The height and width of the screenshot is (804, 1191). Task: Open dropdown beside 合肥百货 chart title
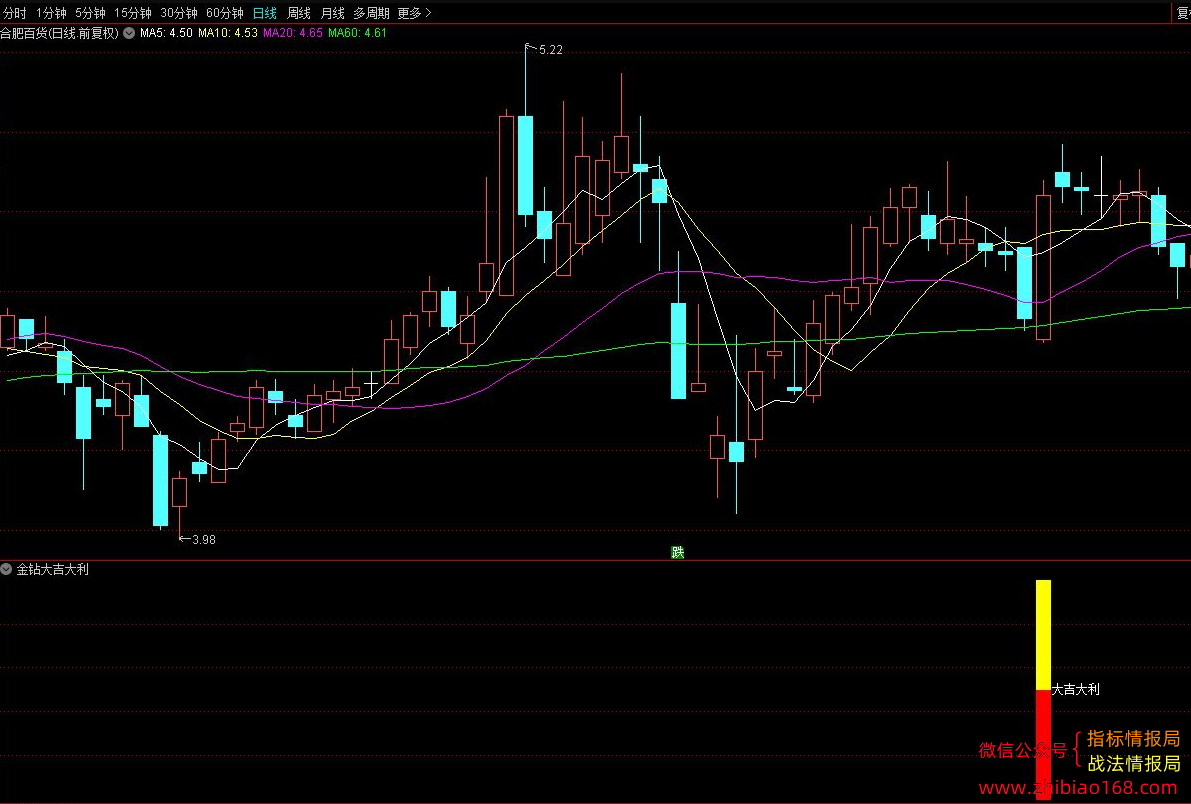129,33
